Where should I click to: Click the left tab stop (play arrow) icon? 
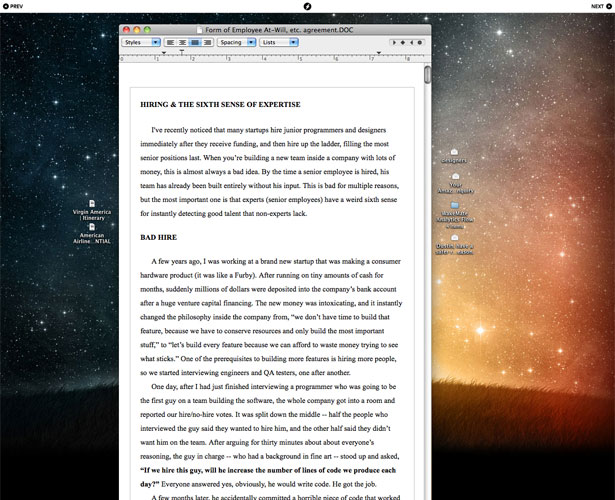tap(394, 42)
